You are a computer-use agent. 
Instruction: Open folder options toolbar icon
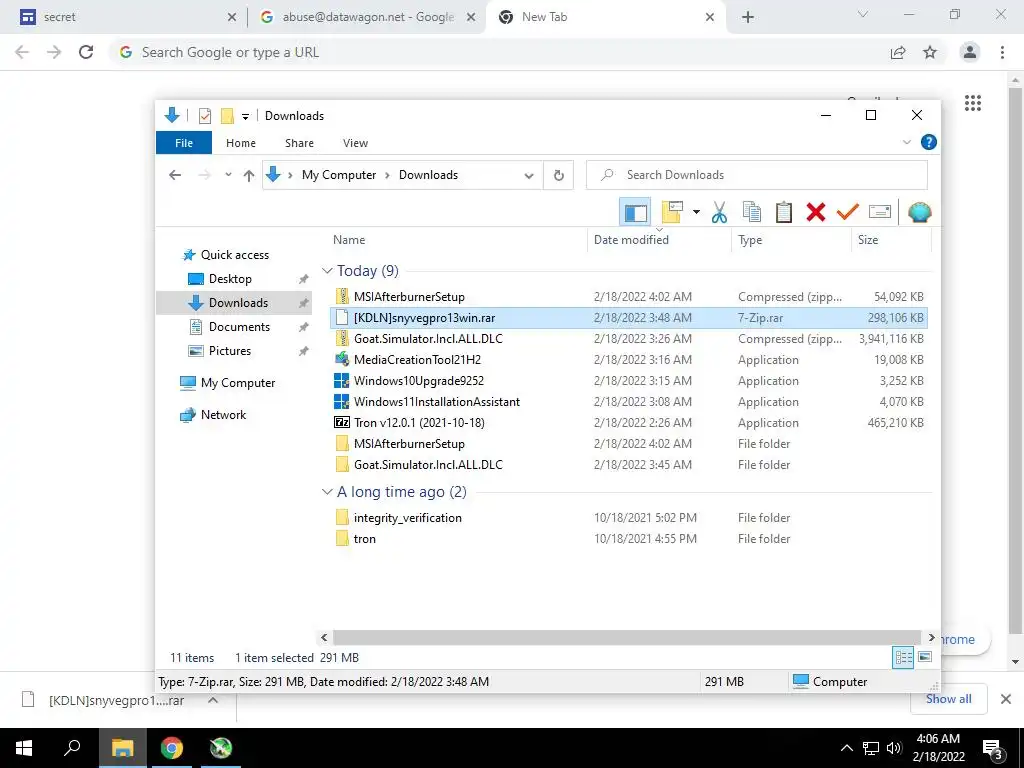pyautogui.click(x=672, y=212)
